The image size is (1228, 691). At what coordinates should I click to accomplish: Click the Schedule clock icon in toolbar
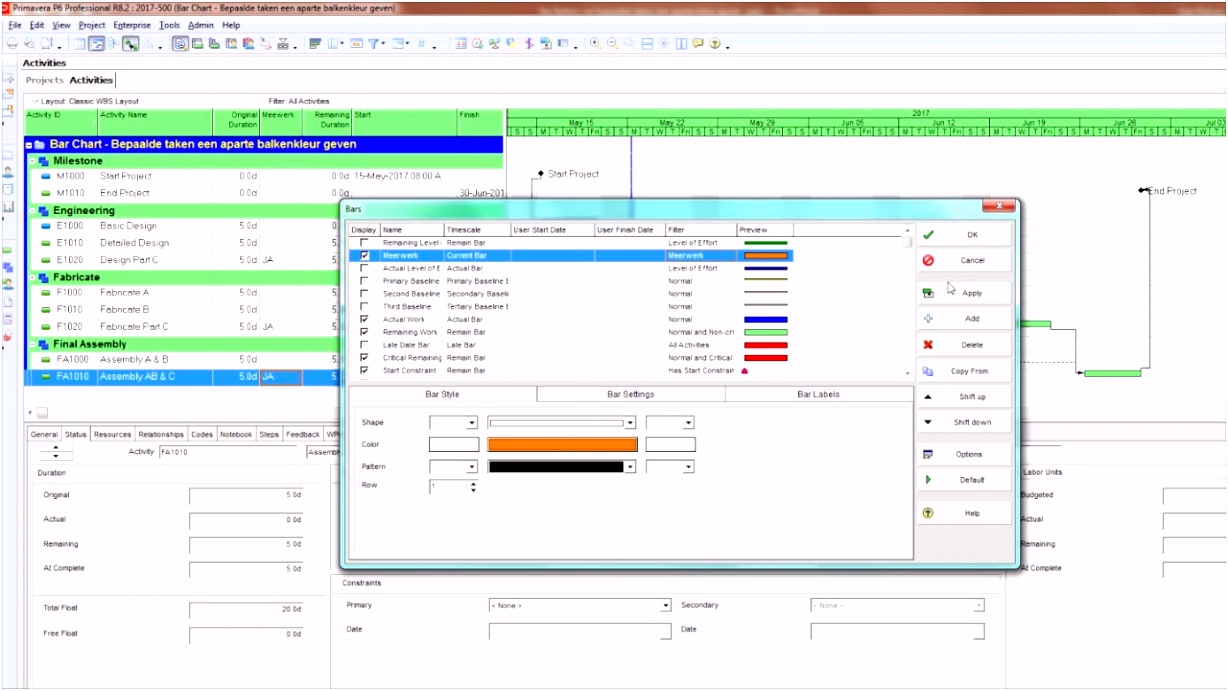[x=476, y=44]
